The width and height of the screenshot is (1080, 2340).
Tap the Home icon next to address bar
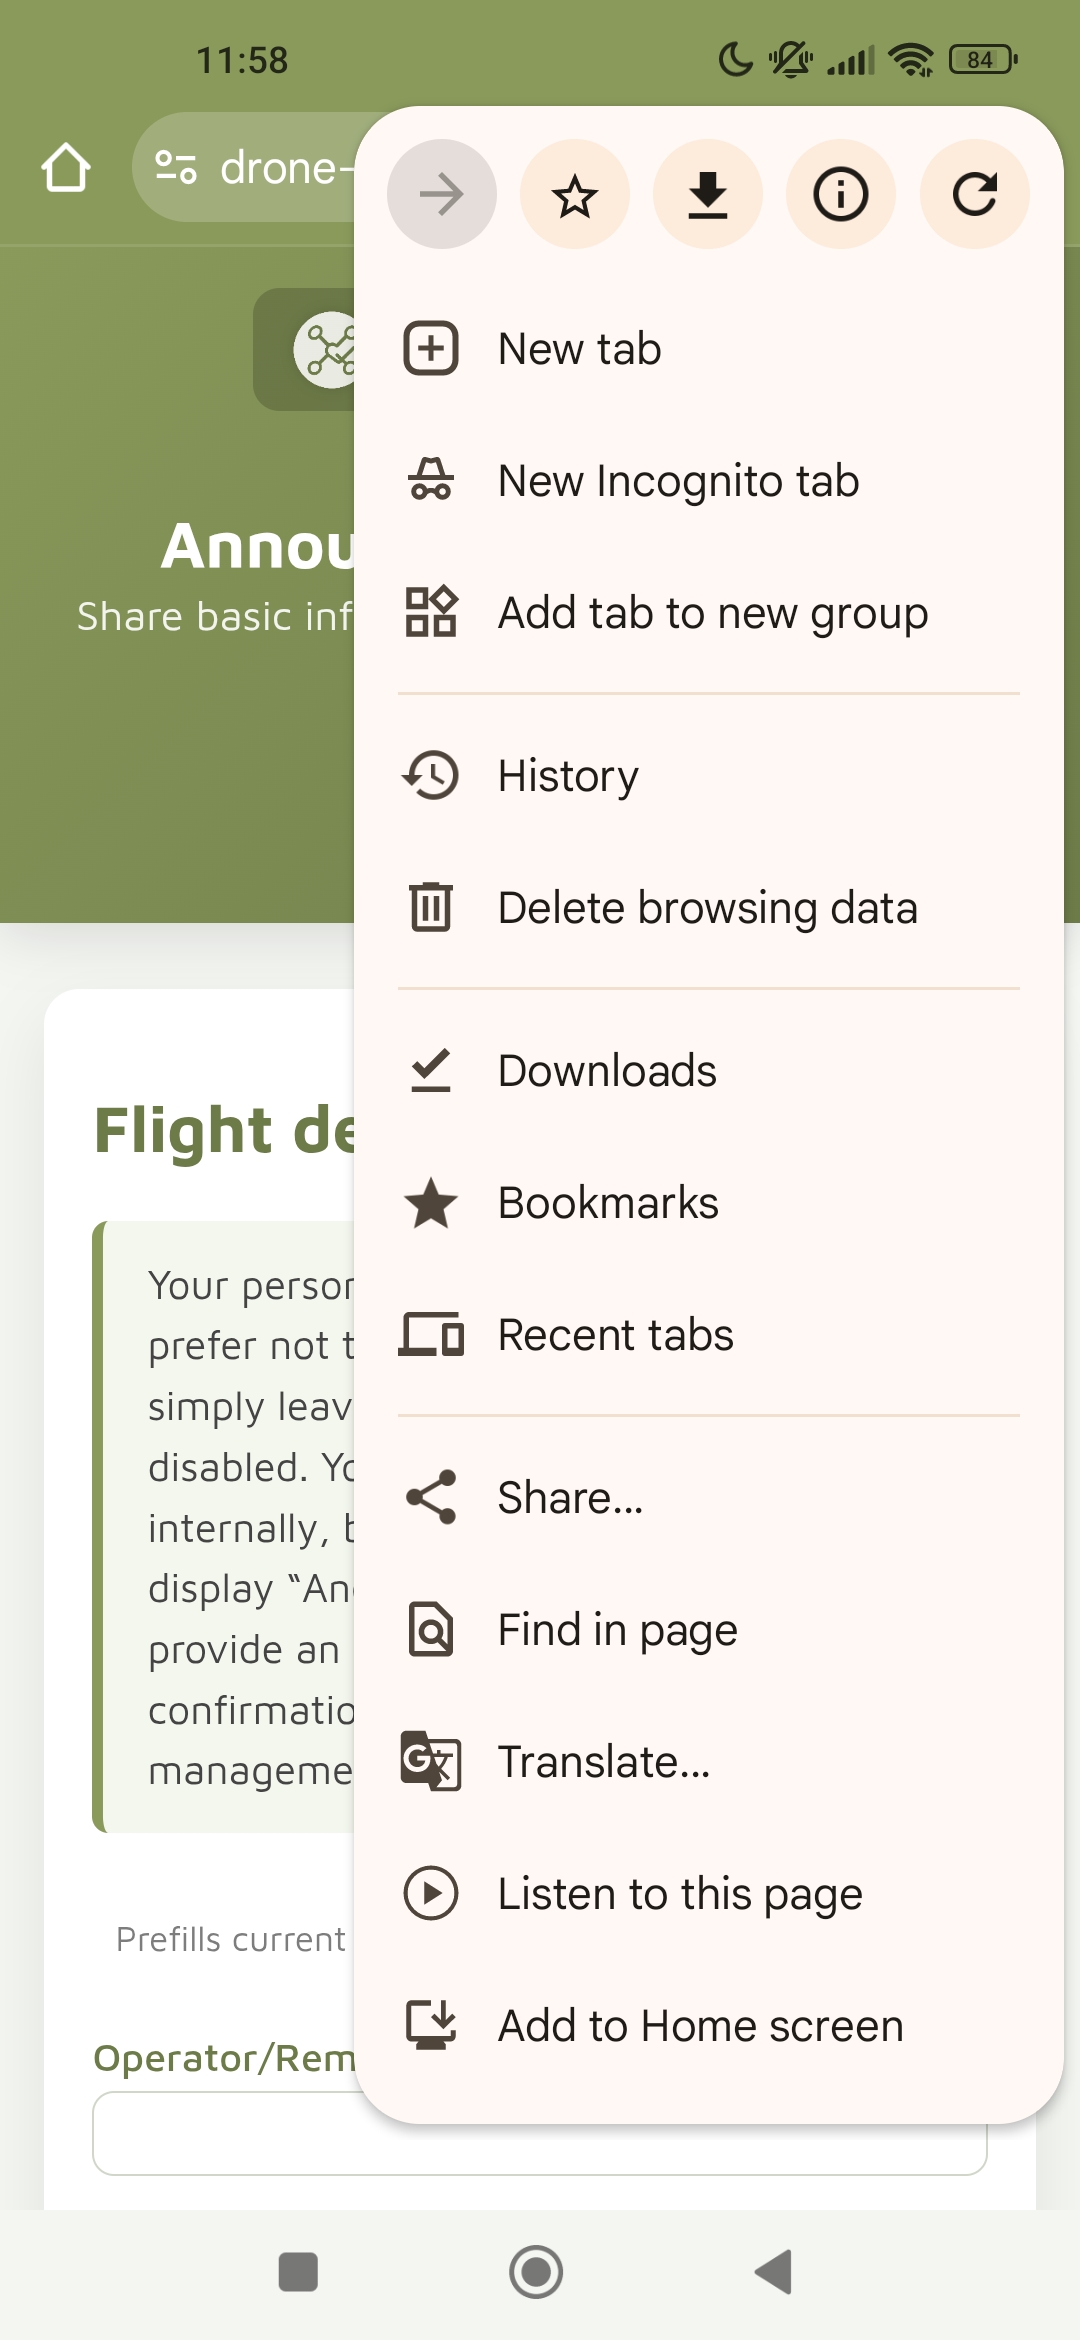[x=66, y=167]
